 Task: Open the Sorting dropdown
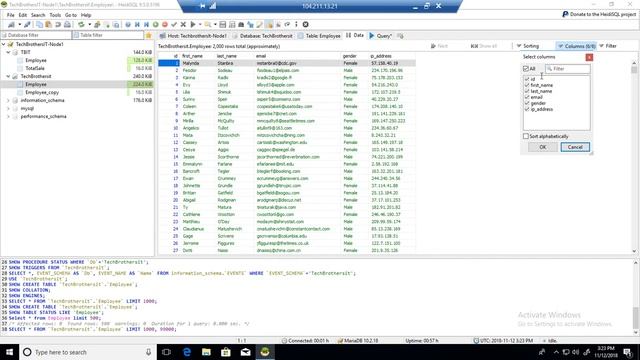528,46
